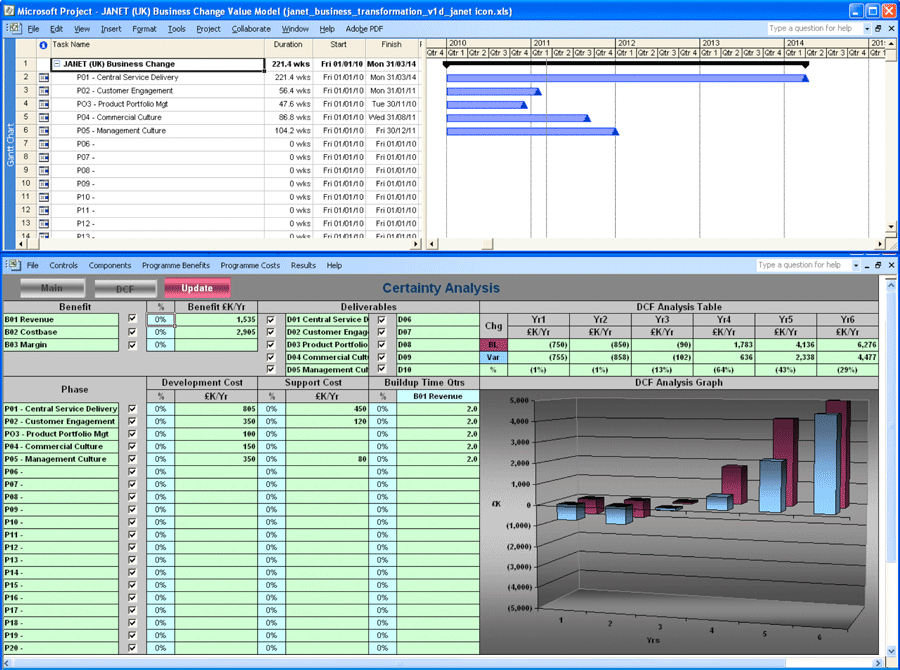Uncheck the B01 Revenue benefit checkbox

click(133, 319)
